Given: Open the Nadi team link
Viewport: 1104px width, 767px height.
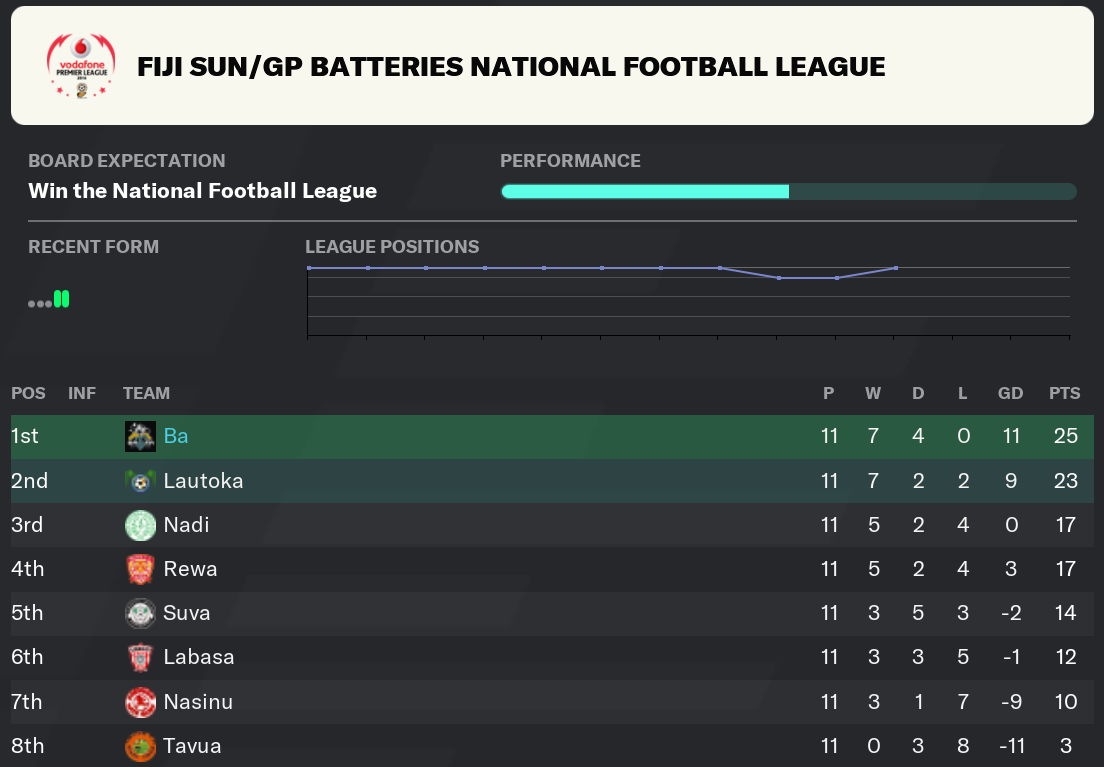Looking at the screenshot, I should pyautogui.click(x=186, y=525).
